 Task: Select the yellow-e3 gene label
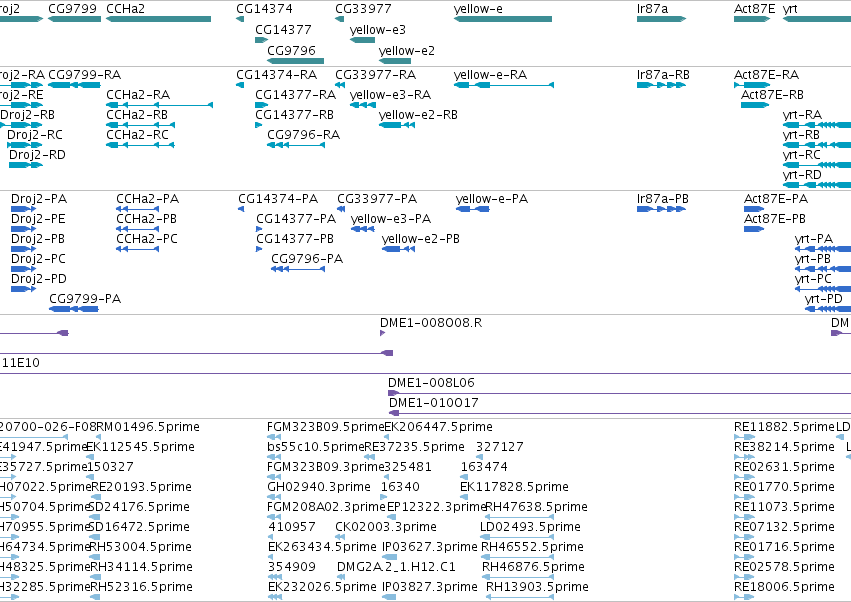[378, 29]
